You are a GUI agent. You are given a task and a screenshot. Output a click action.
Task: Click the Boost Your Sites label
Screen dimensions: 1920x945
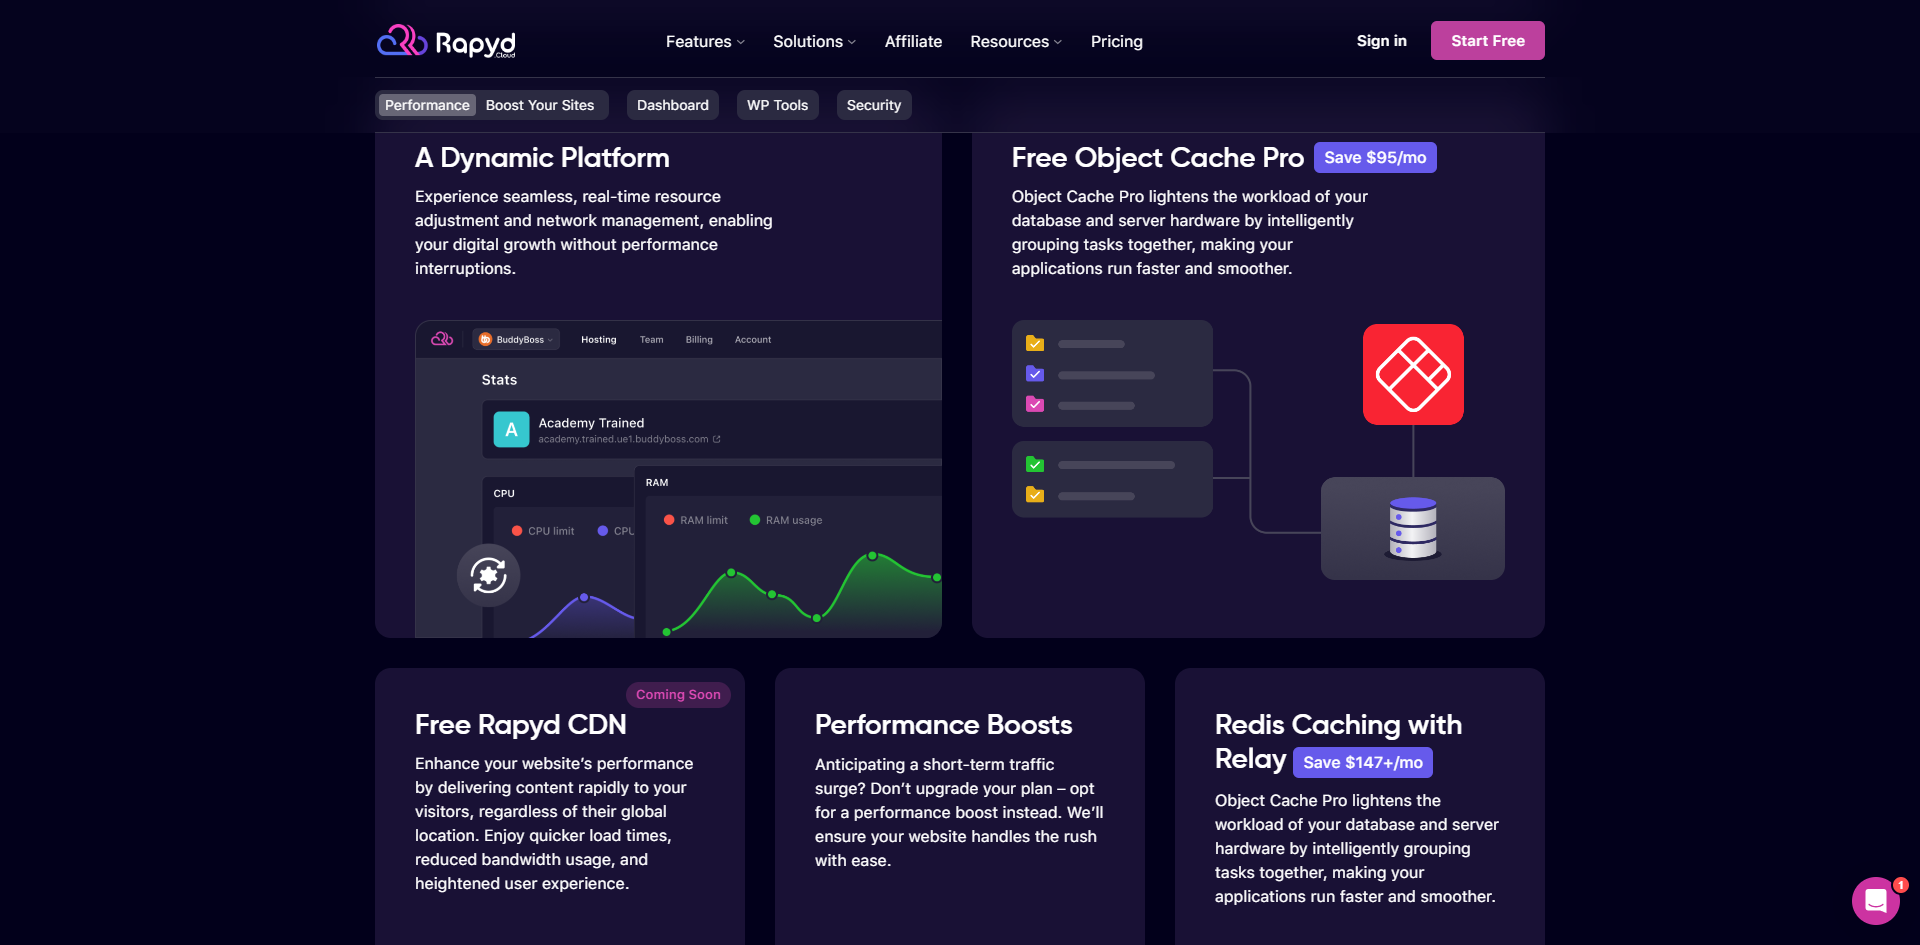point(540,105)
